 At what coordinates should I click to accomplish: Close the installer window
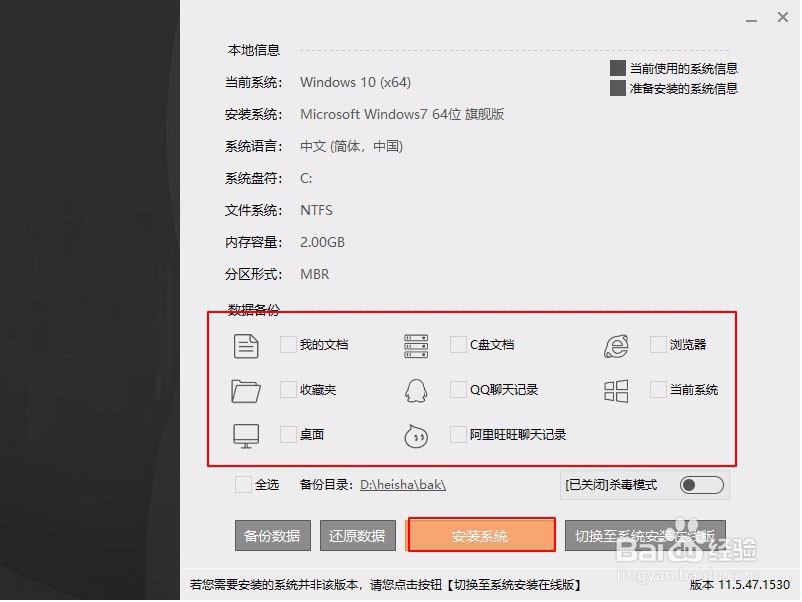[x=783, y=17]
